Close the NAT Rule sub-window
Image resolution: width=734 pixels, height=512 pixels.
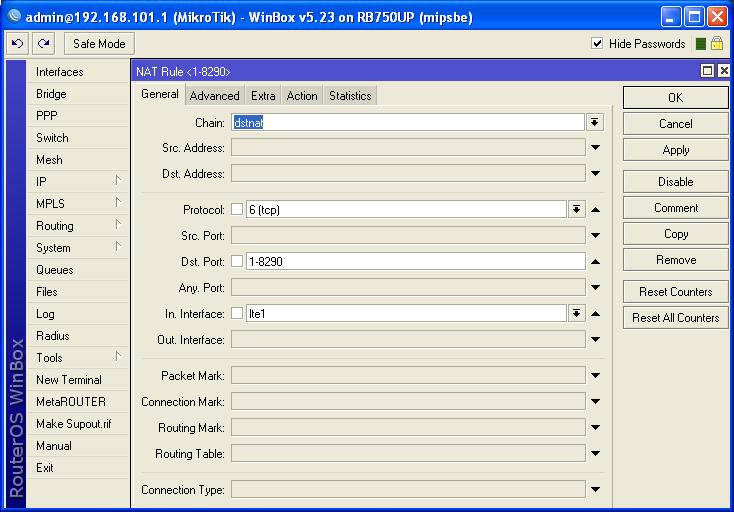click(724, 71)
